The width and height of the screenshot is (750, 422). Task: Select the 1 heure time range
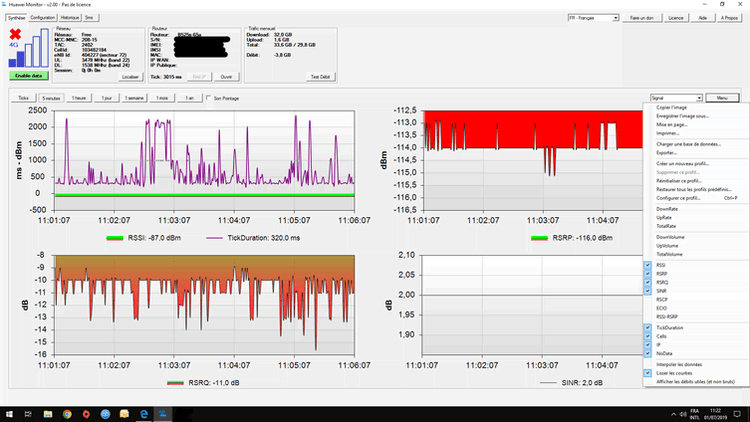tap(79, 98)
